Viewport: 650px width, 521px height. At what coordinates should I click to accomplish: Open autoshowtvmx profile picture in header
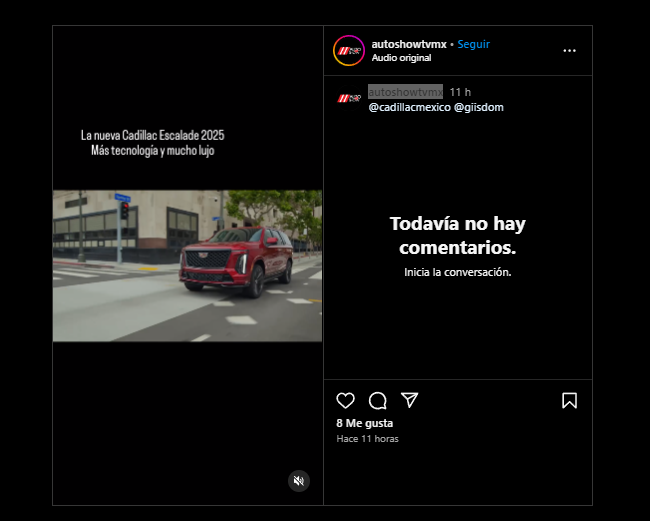(349, 51)
